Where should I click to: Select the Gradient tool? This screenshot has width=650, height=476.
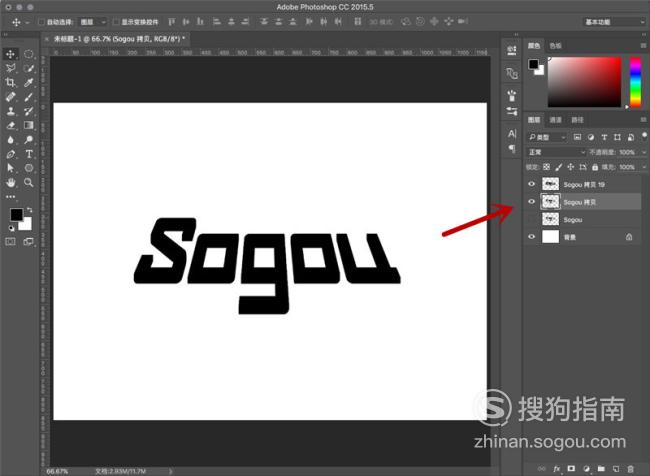pos(29,125)
